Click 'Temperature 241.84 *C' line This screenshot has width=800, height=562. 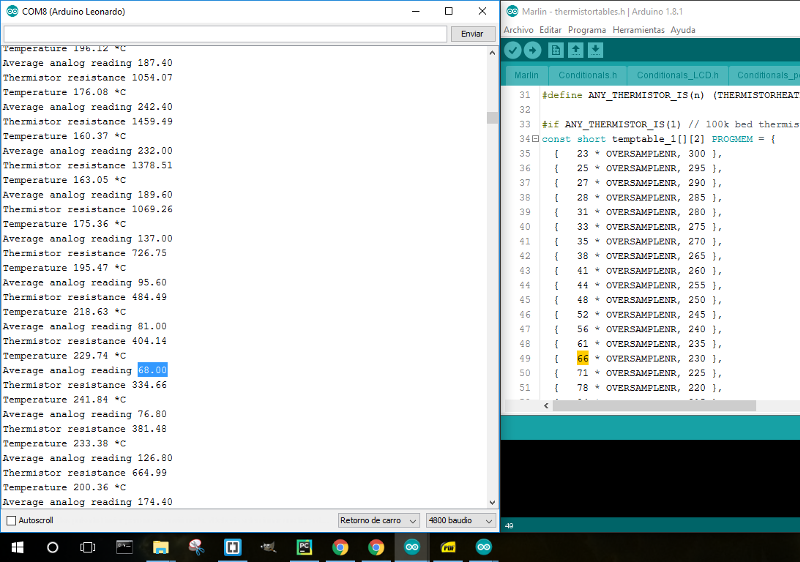[x=64, y=400]
